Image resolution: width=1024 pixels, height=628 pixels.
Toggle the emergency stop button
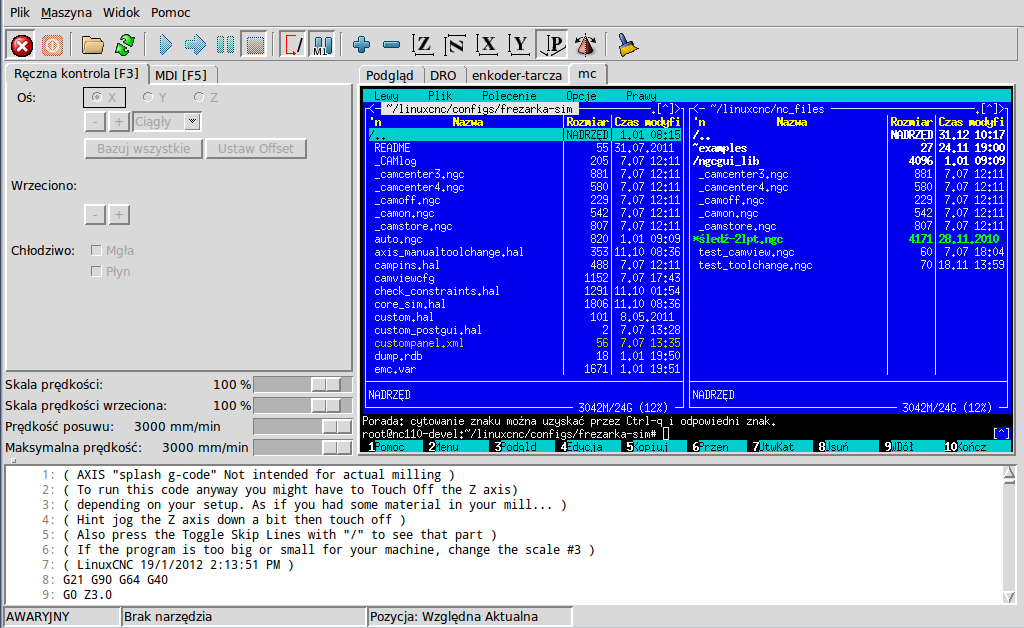(22, 45)
